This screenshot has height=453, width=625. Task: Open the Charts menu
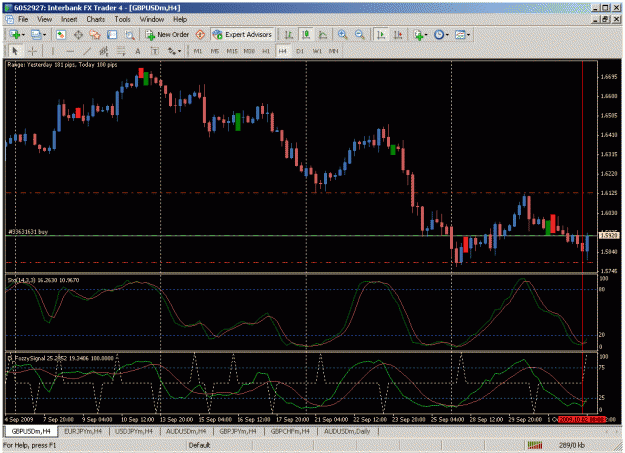coord(96,19)
